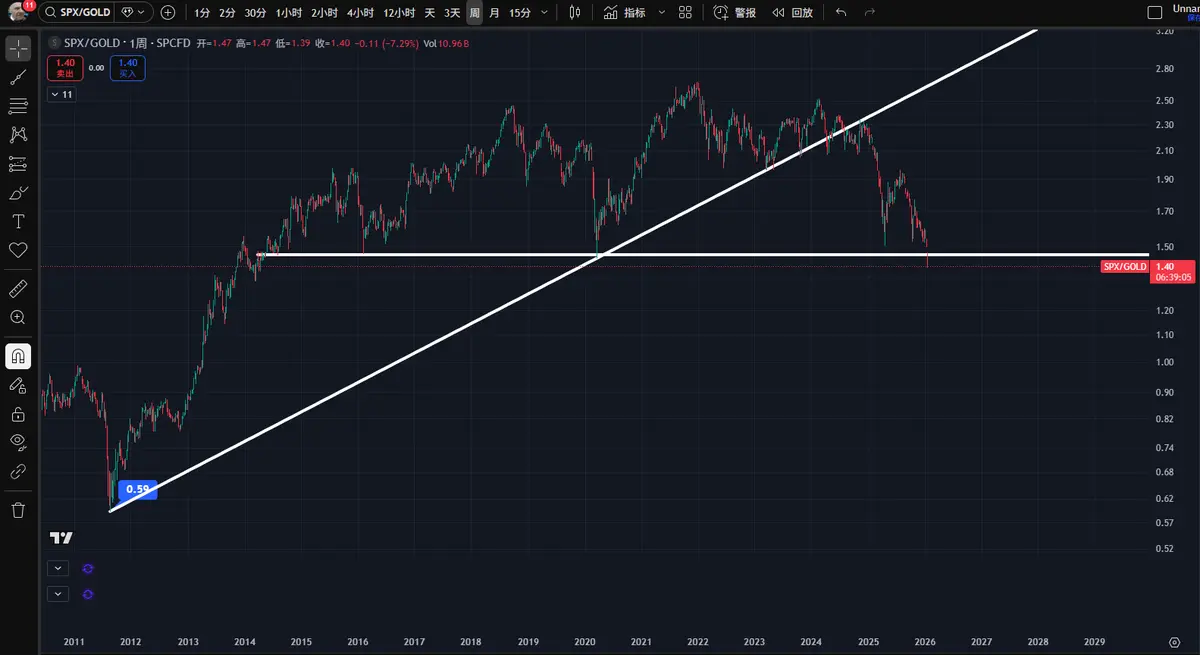Switch to the 4小时 timeframe
Viewport: 1200px width, 655px height.
tap(360, 13)
